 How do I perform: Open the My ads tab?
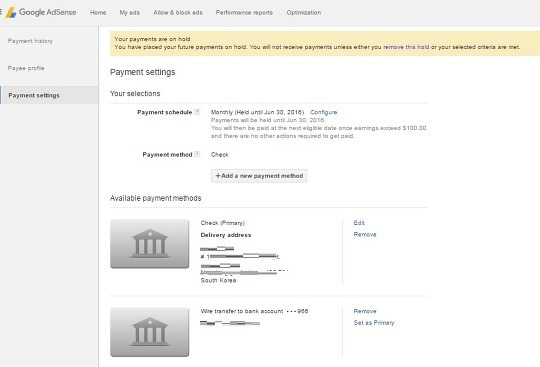coord(129,12)
